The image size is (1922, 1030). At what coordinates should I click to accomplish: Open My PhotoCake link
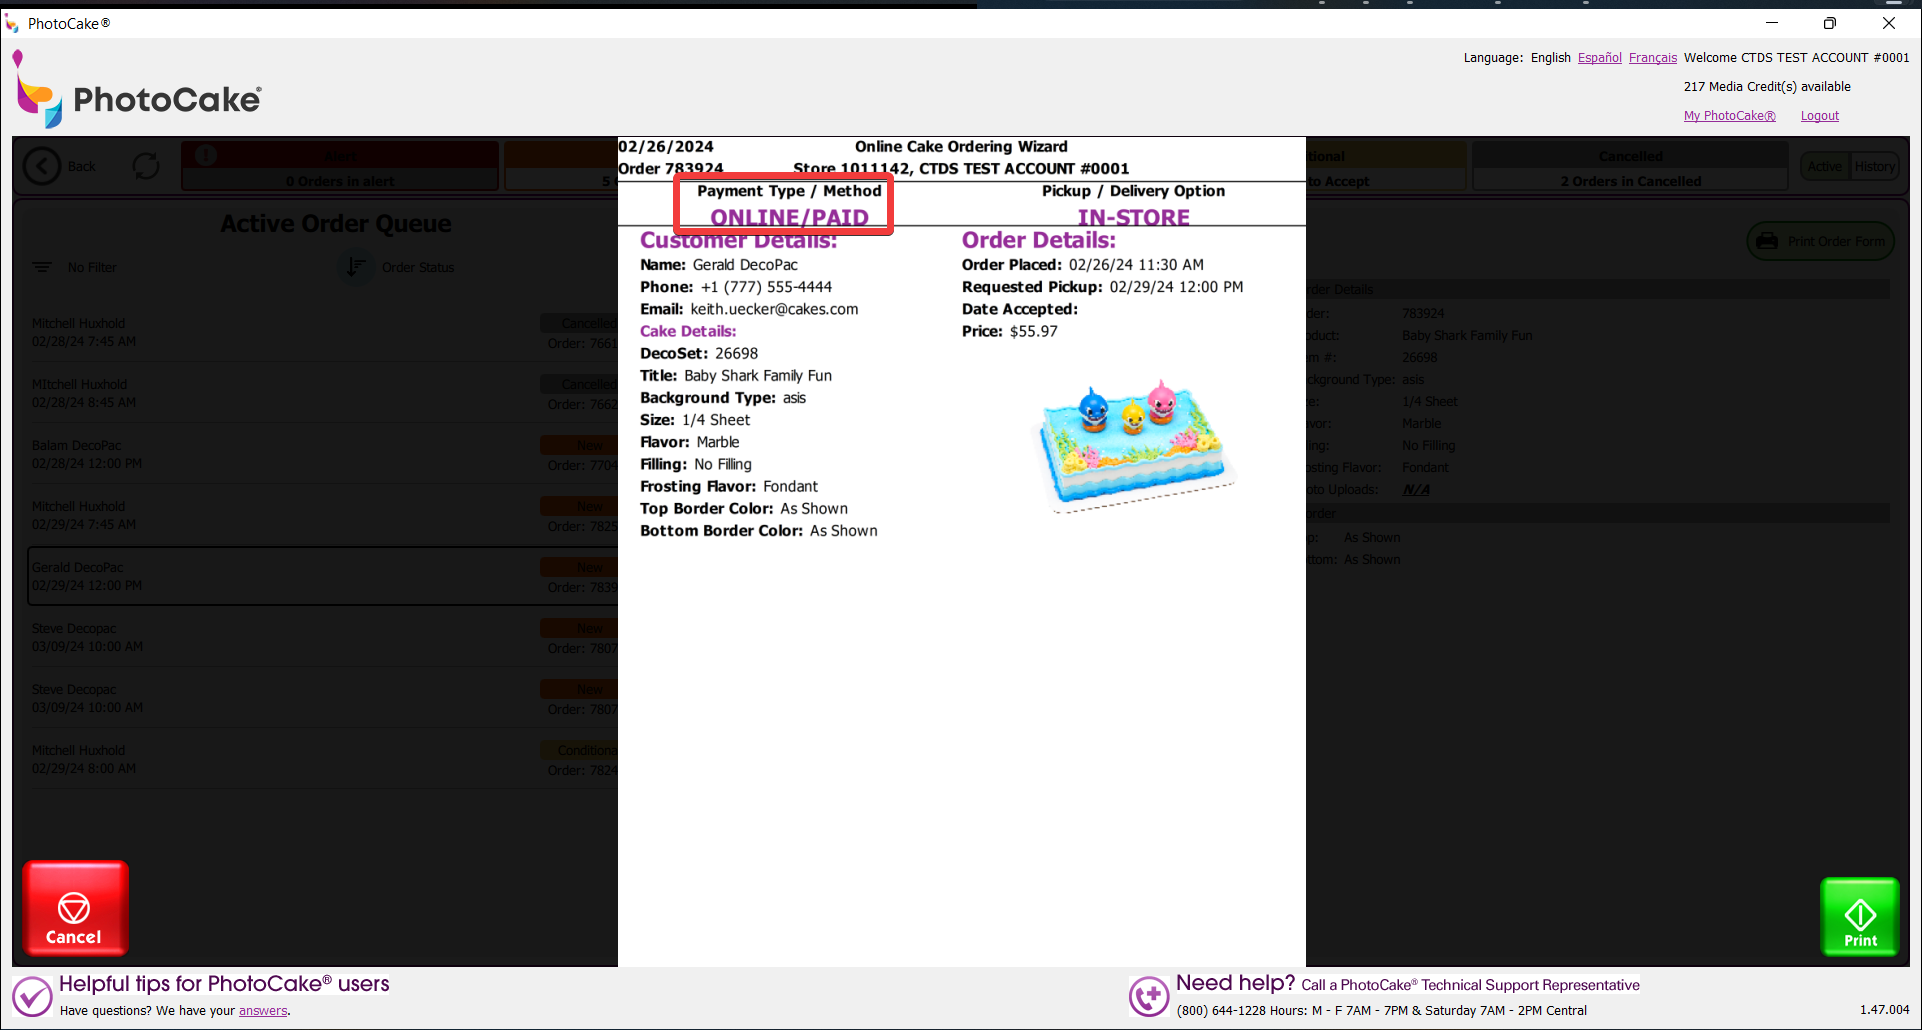point(1729,116)
